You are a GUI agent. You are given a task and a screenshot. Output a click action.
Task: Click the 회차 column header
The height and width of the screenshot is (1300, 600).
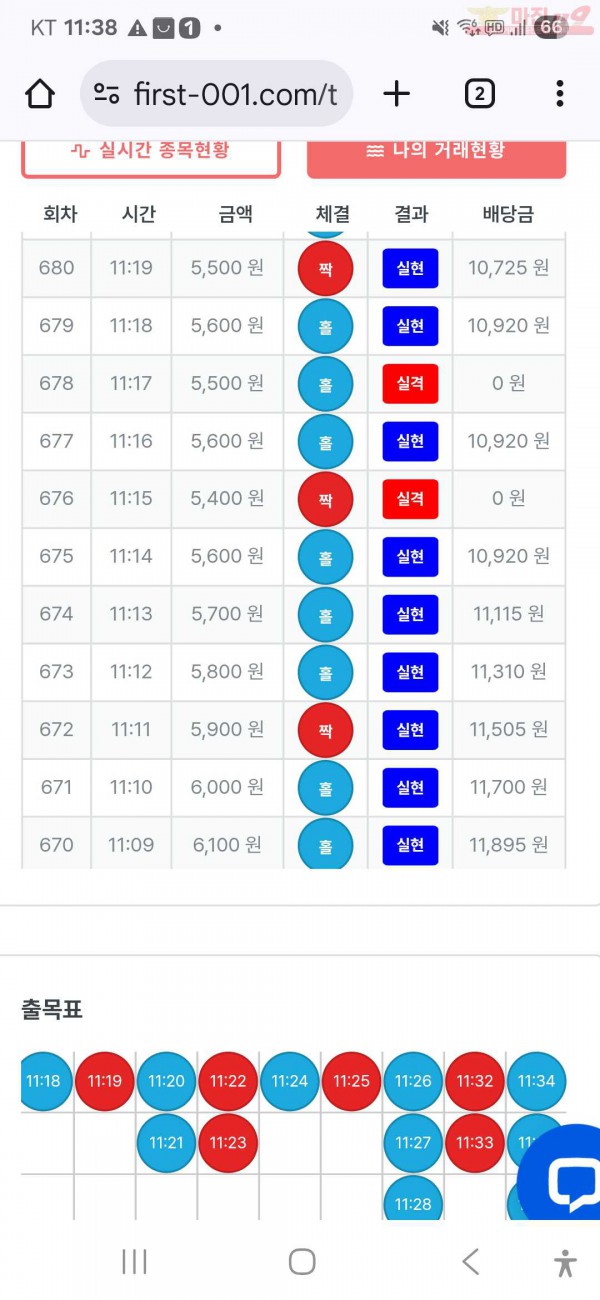60,213
